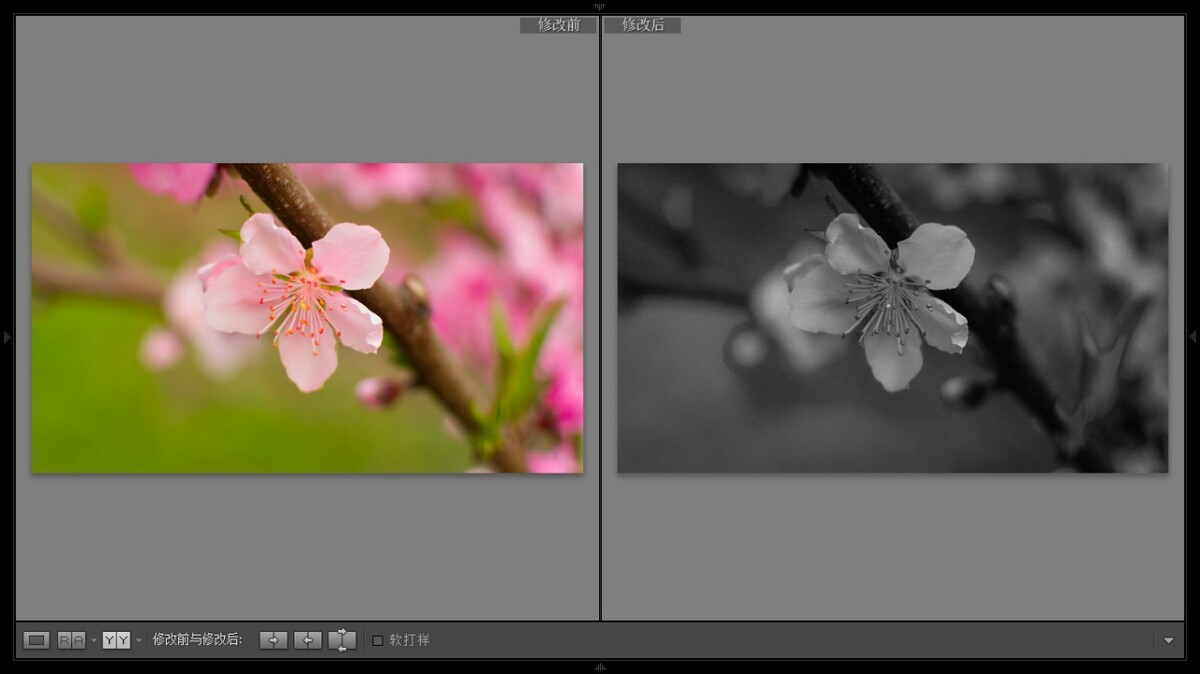
Task: Click the black-and-white after photo
Action: [892, 318]
